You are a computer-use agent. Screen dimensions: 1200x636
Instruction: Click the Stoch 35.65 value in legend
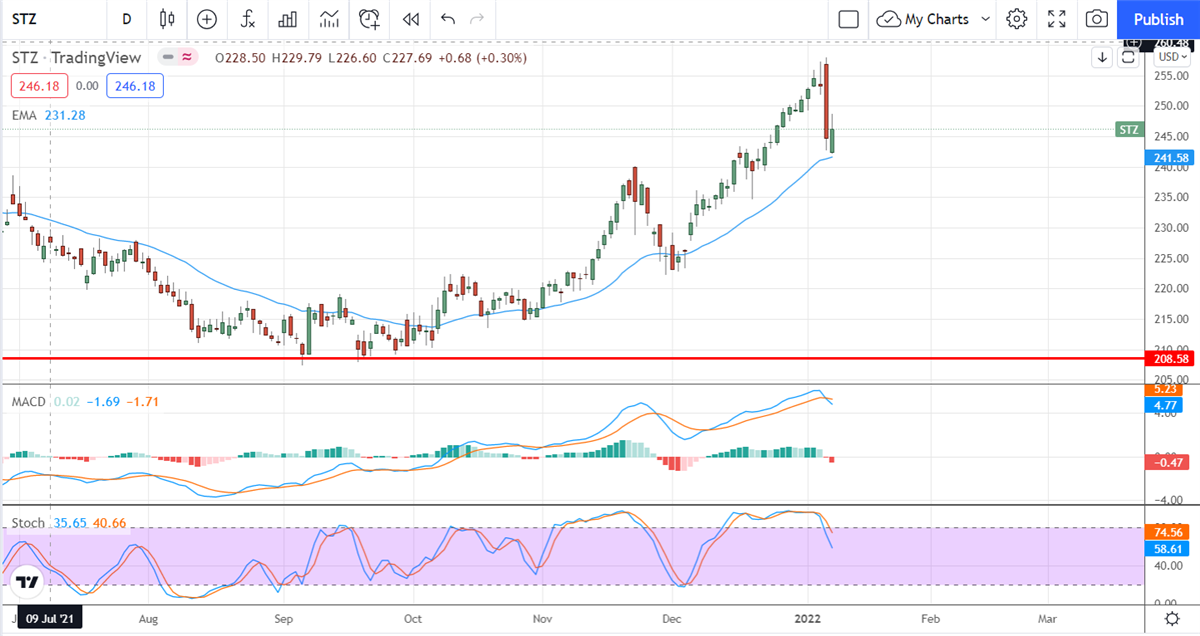coord(71,522)
